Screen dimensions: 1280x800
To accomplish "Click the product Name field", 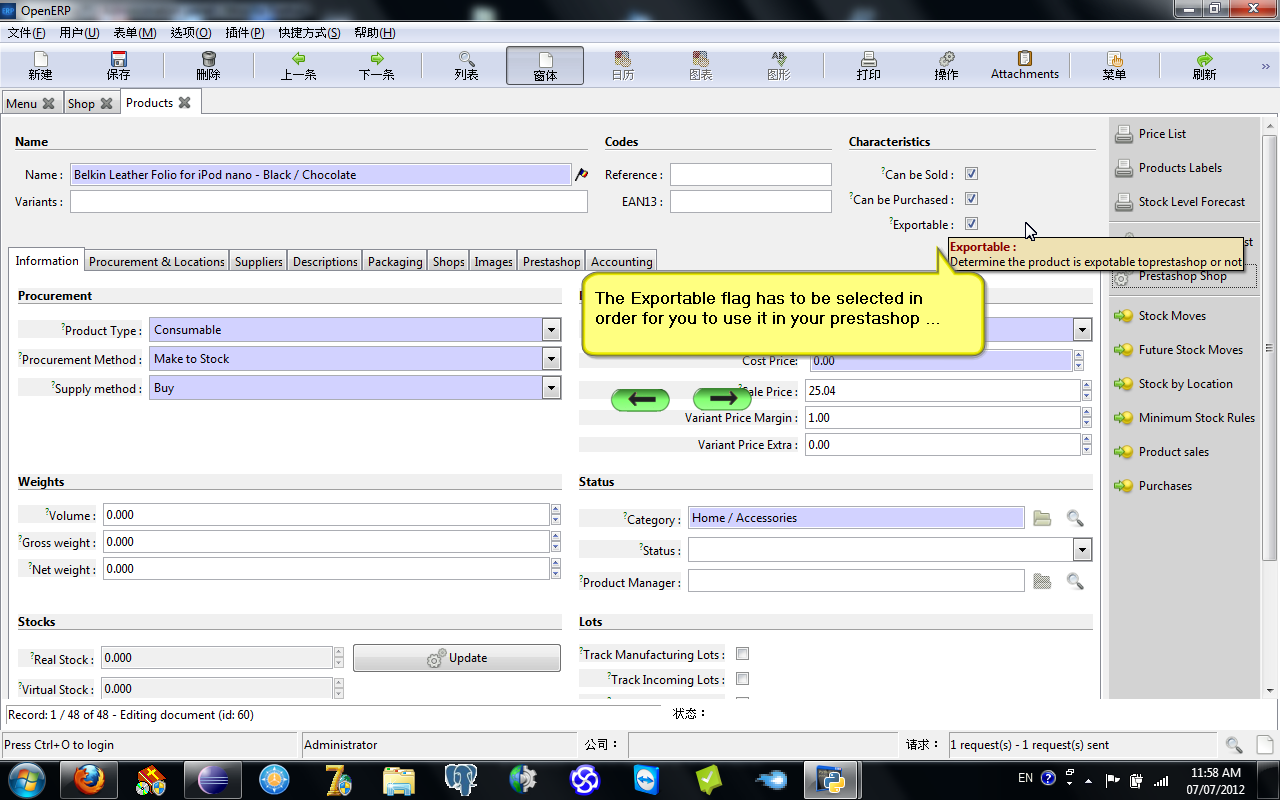I will (x=320, y=174).
